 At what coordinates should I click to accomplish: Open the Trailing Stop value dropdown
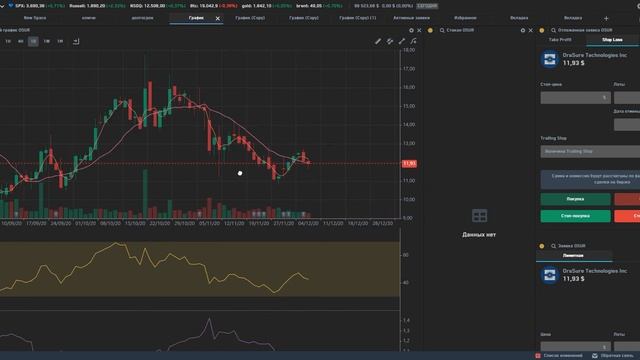590,151
